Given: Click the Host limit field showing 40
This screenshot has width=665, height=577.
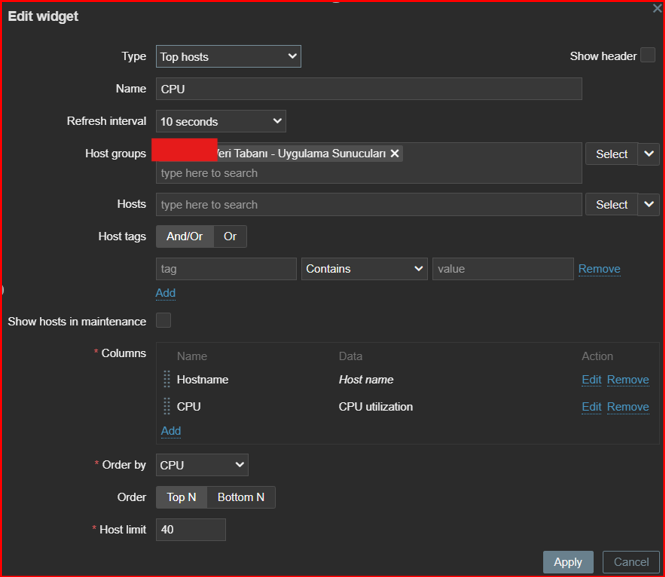Looking at the screenshot, I should click(191, 530).
